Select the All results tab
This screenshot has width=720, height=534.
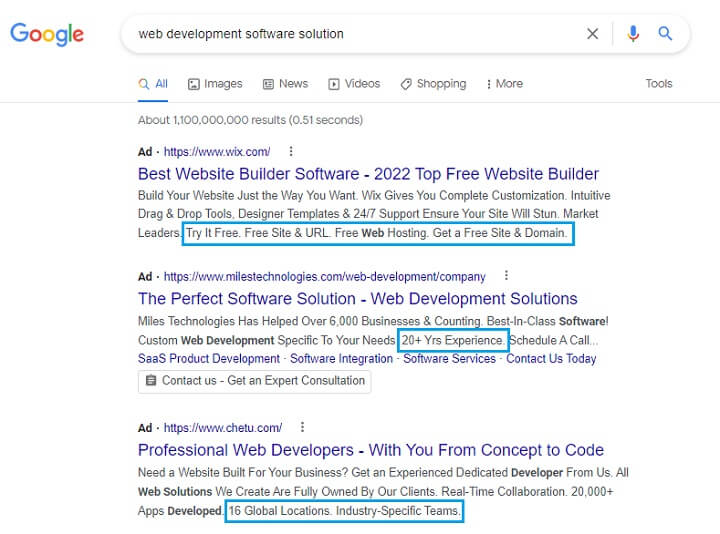click(x=153, y=84)
